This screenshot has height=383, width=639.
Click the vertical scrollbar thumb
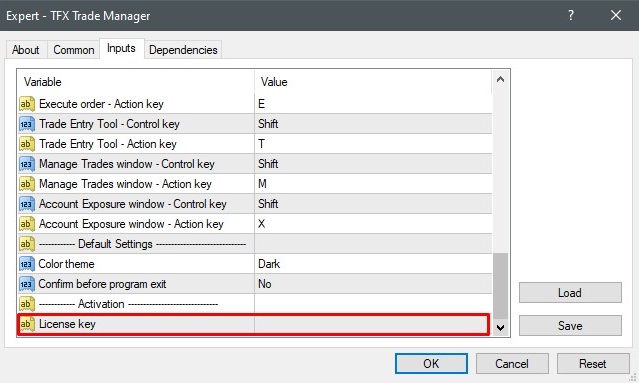[500, 286]
